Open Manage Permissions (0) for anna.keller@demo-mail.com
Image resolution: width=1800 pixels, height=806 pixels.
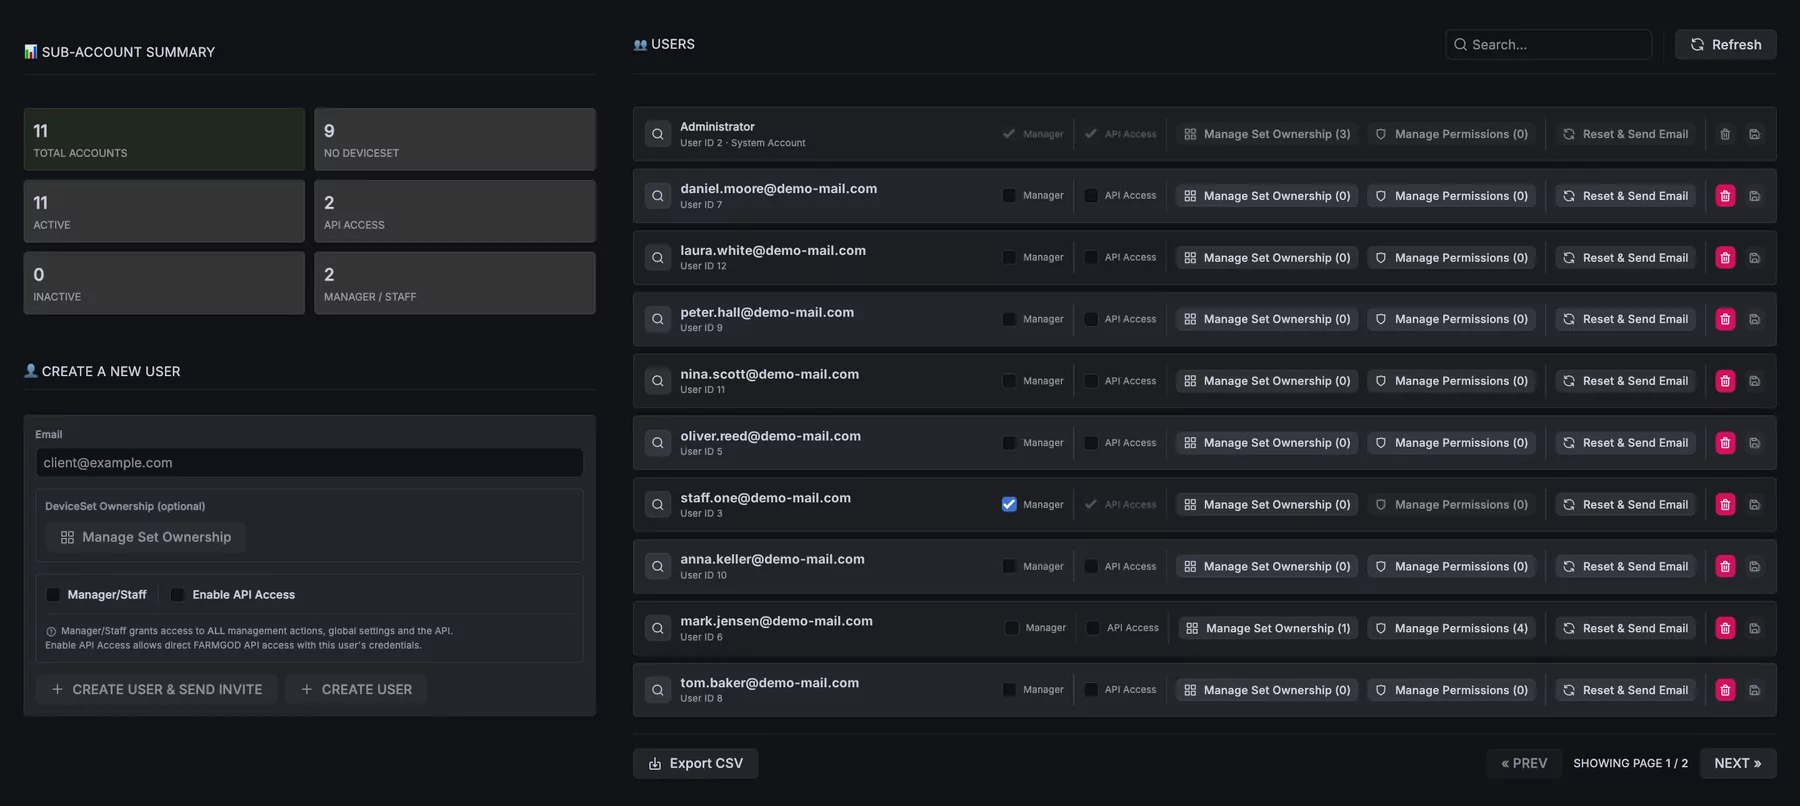click(1451, 566)
